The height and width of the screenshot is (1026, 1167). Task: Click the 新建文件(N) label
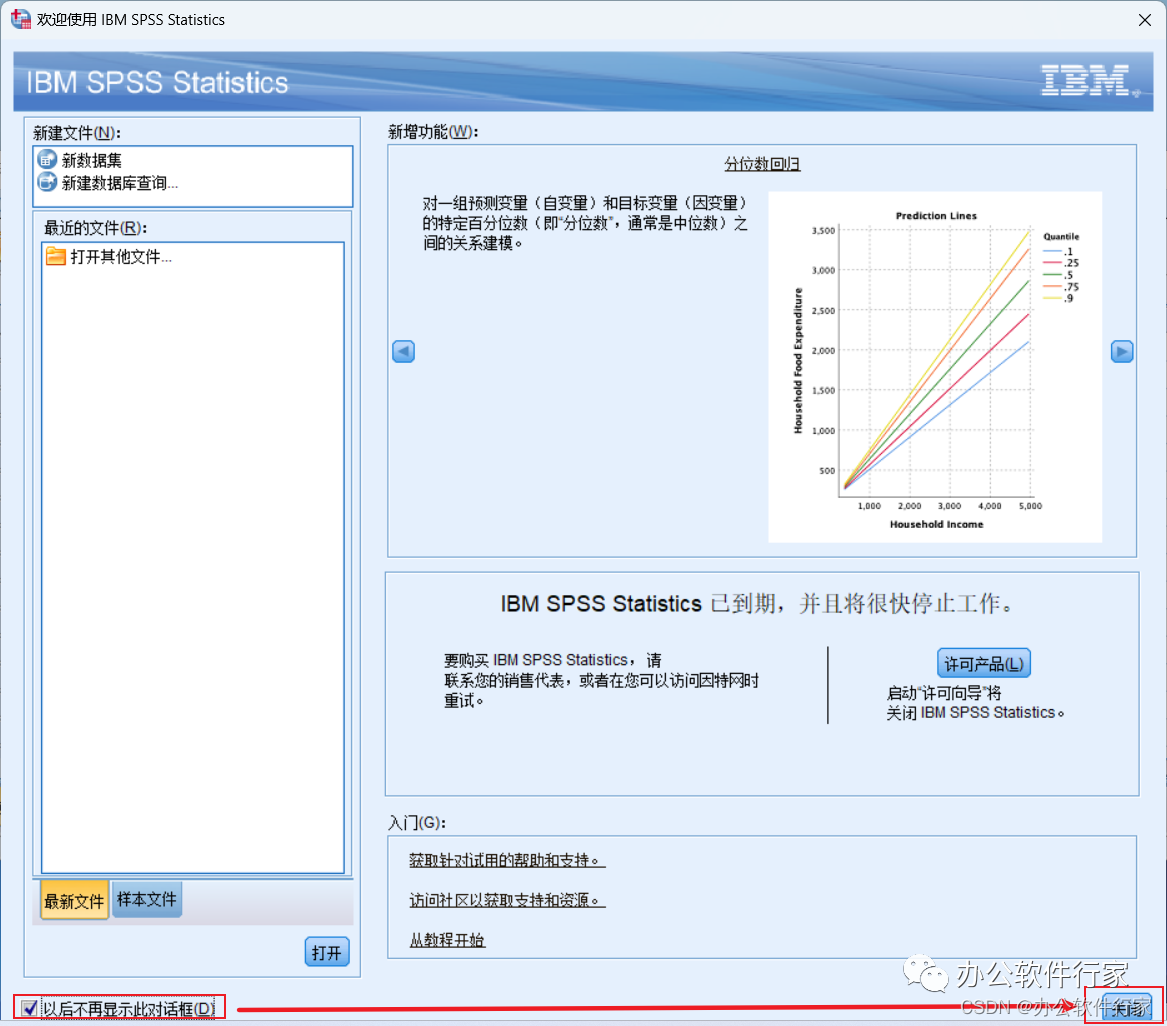[x=77, y=132]
